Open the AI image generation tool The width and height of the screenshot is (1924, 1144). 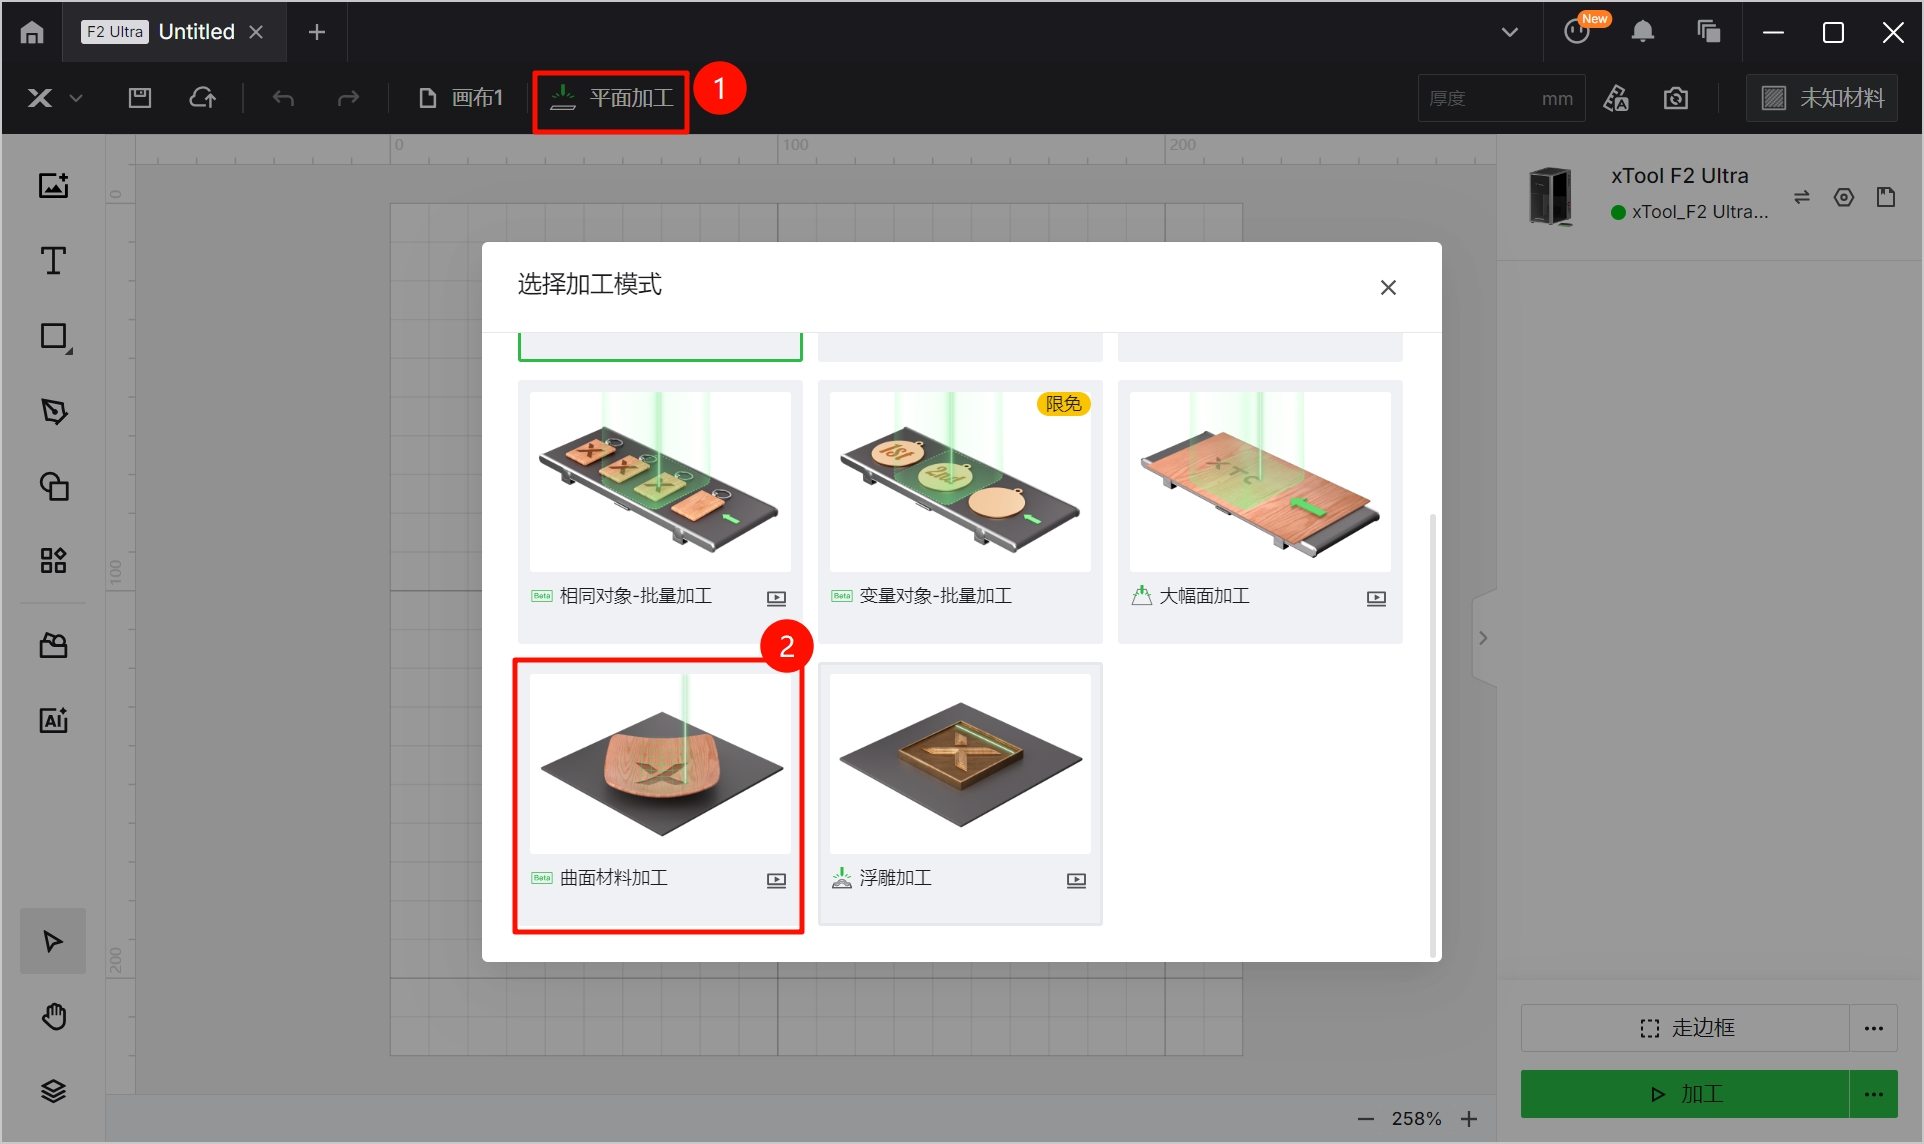(54, 720)
